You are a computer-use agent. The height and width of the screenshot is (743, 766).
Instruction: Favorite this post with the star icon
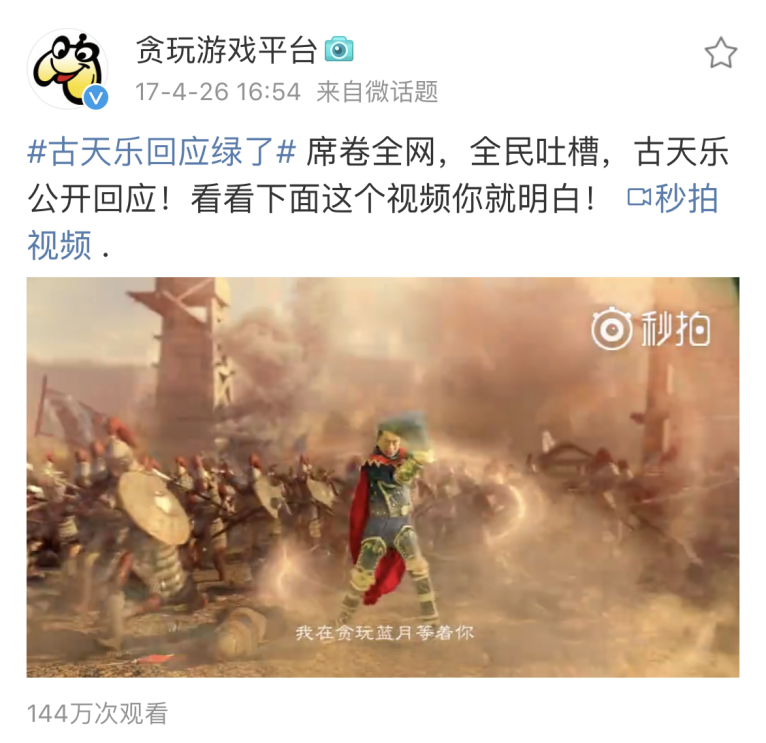click(721, 52)
